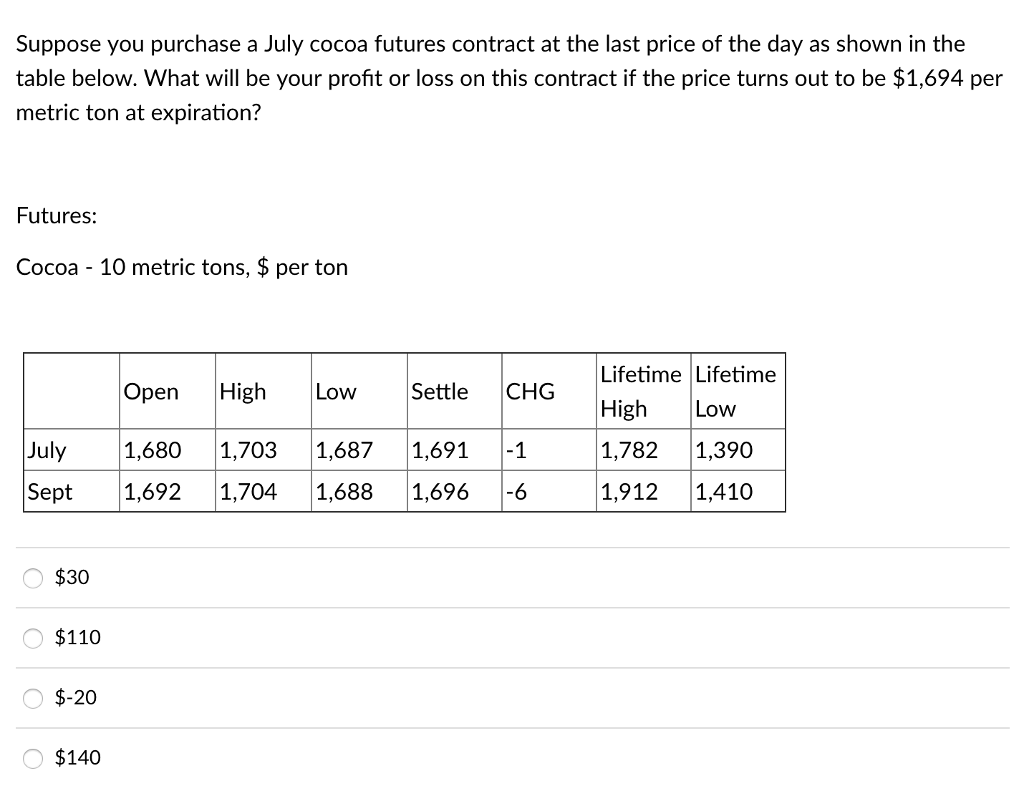This screenshot has width=1024, height=786.
Task: Click the Cocoa contract description text
Action: coord(181,267)
